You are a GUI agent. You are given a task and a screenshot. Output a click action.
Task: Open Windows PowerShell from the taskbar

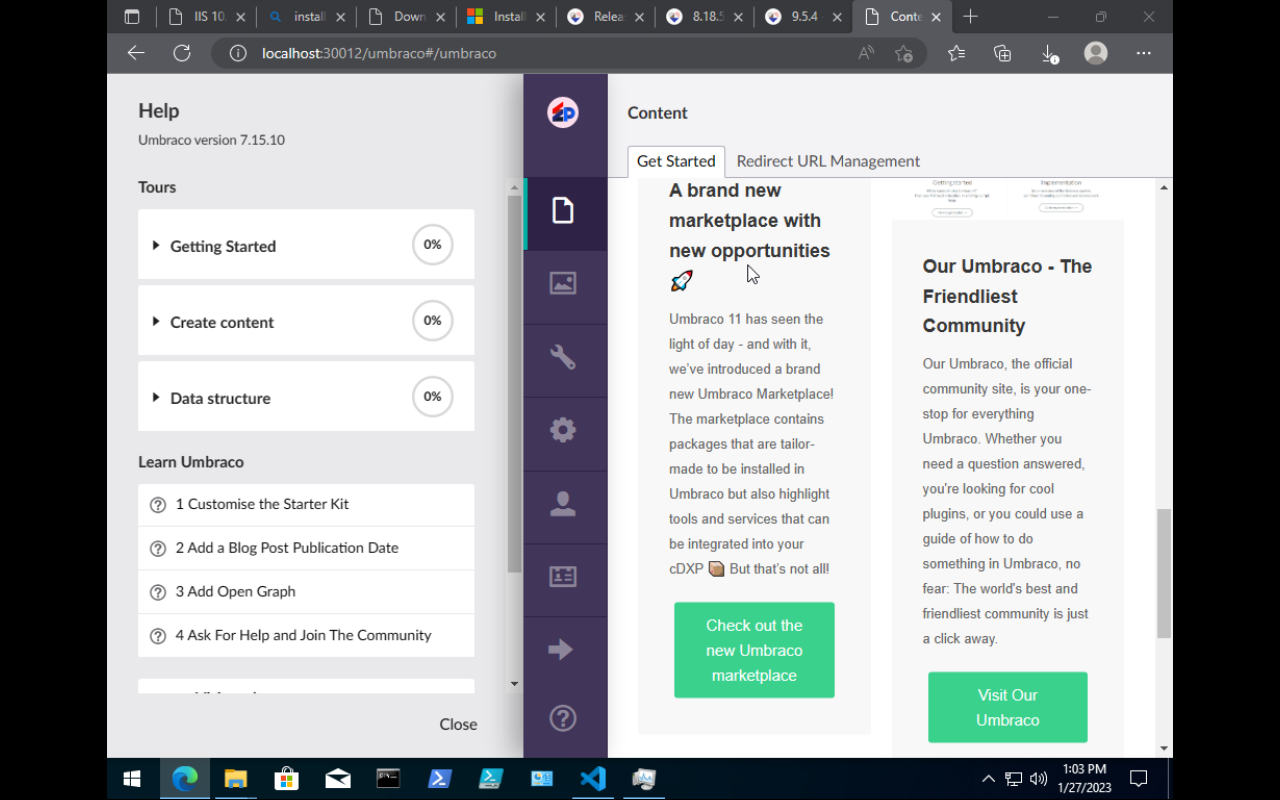click(x=440, y=778)
